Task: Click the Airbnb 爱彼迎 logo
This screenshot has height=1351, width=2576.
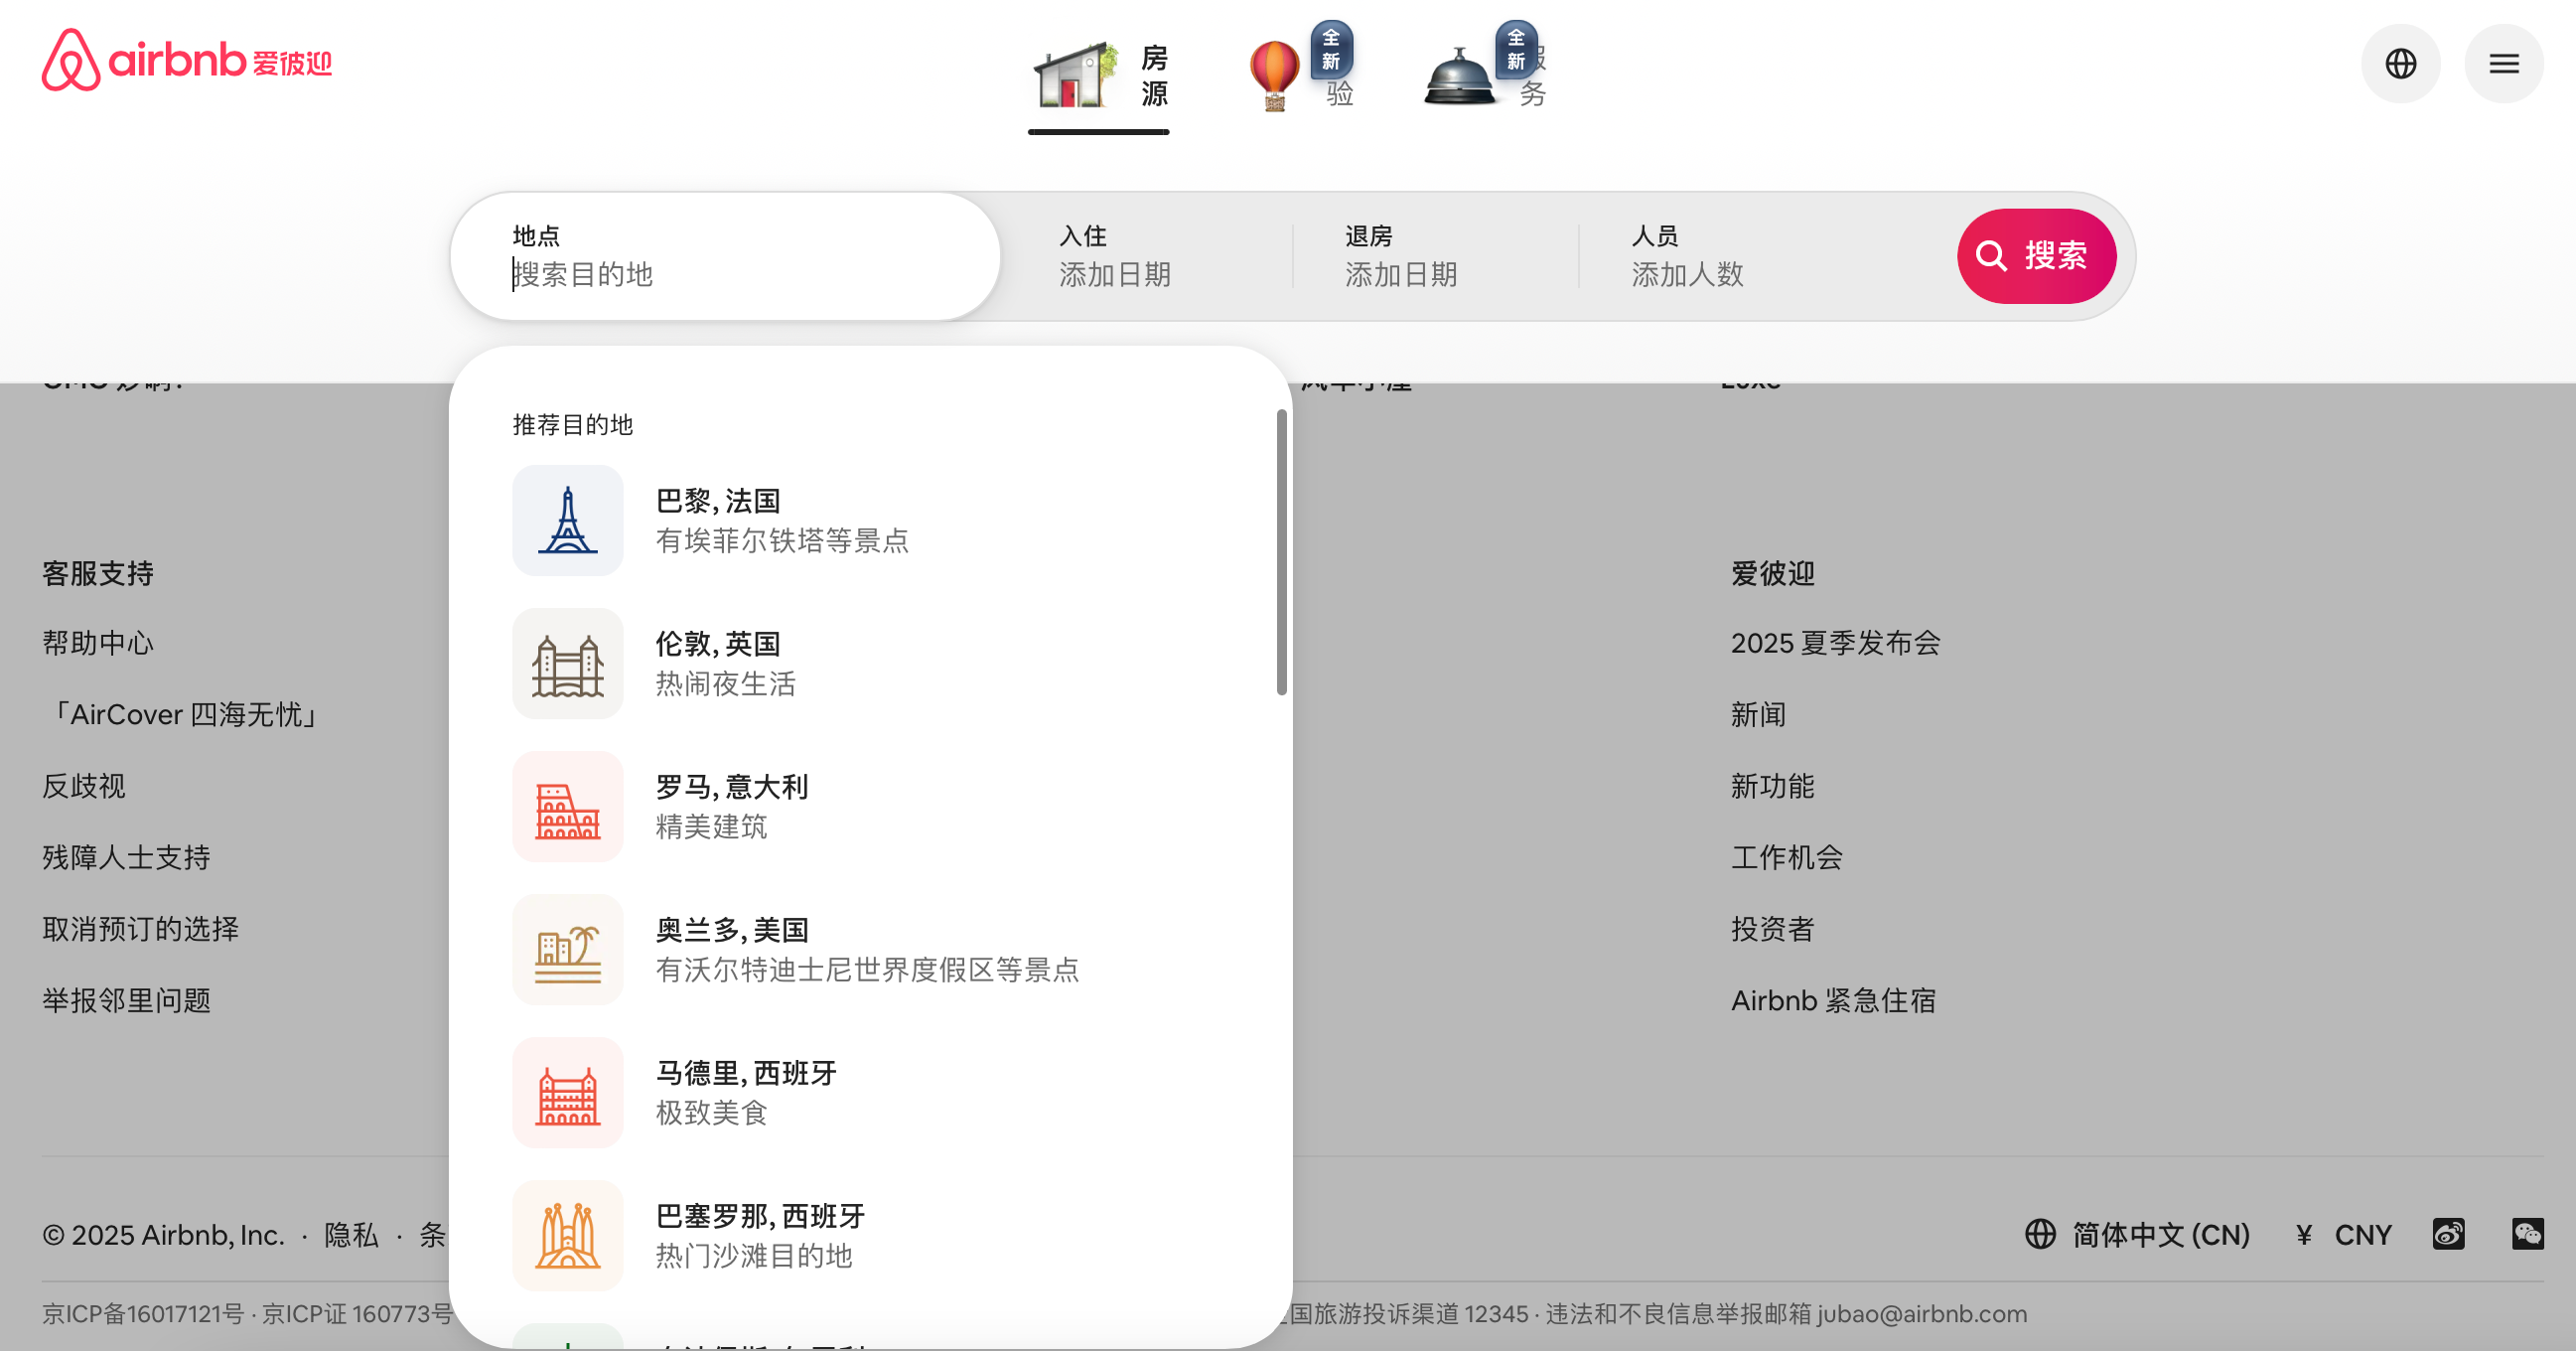Action: pos(186,61)
